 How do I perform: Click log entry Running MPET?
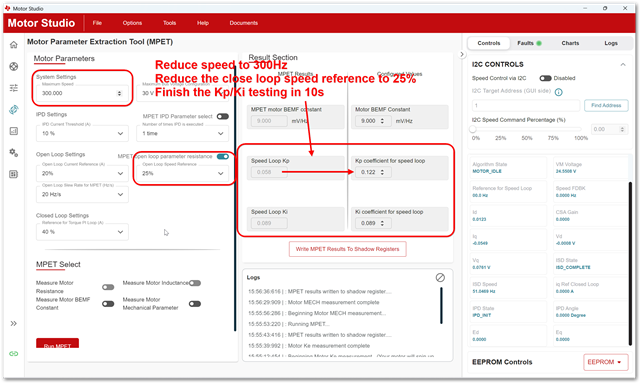pyautogui.click(x=289, y=324)
